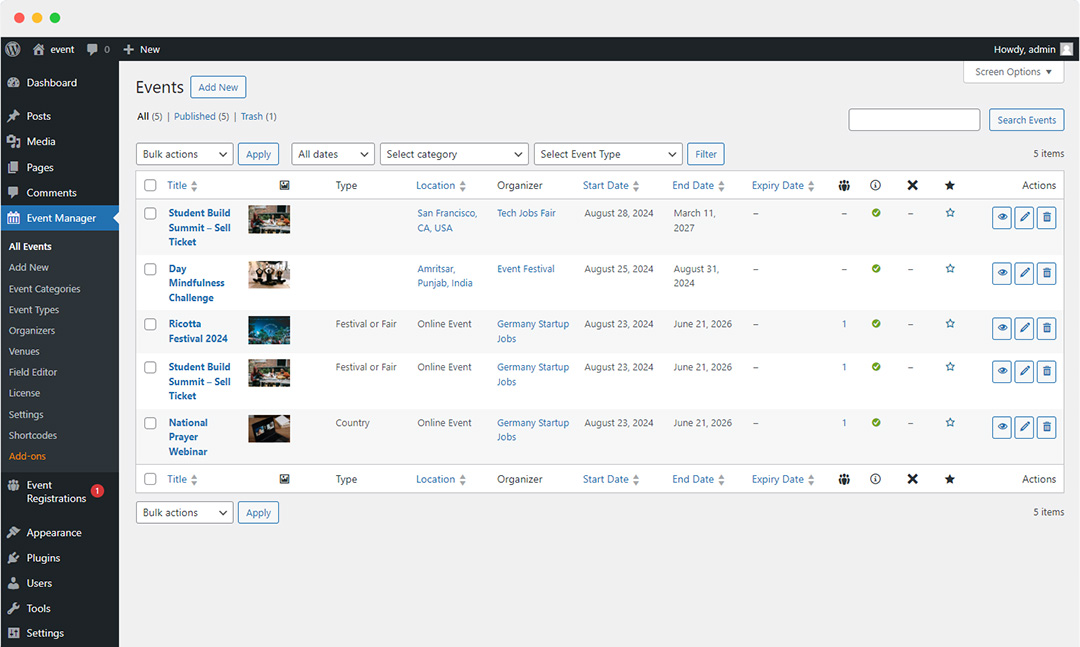Open the Trash filter link
Screen dimensions: 1080x647
pos(251,117)
